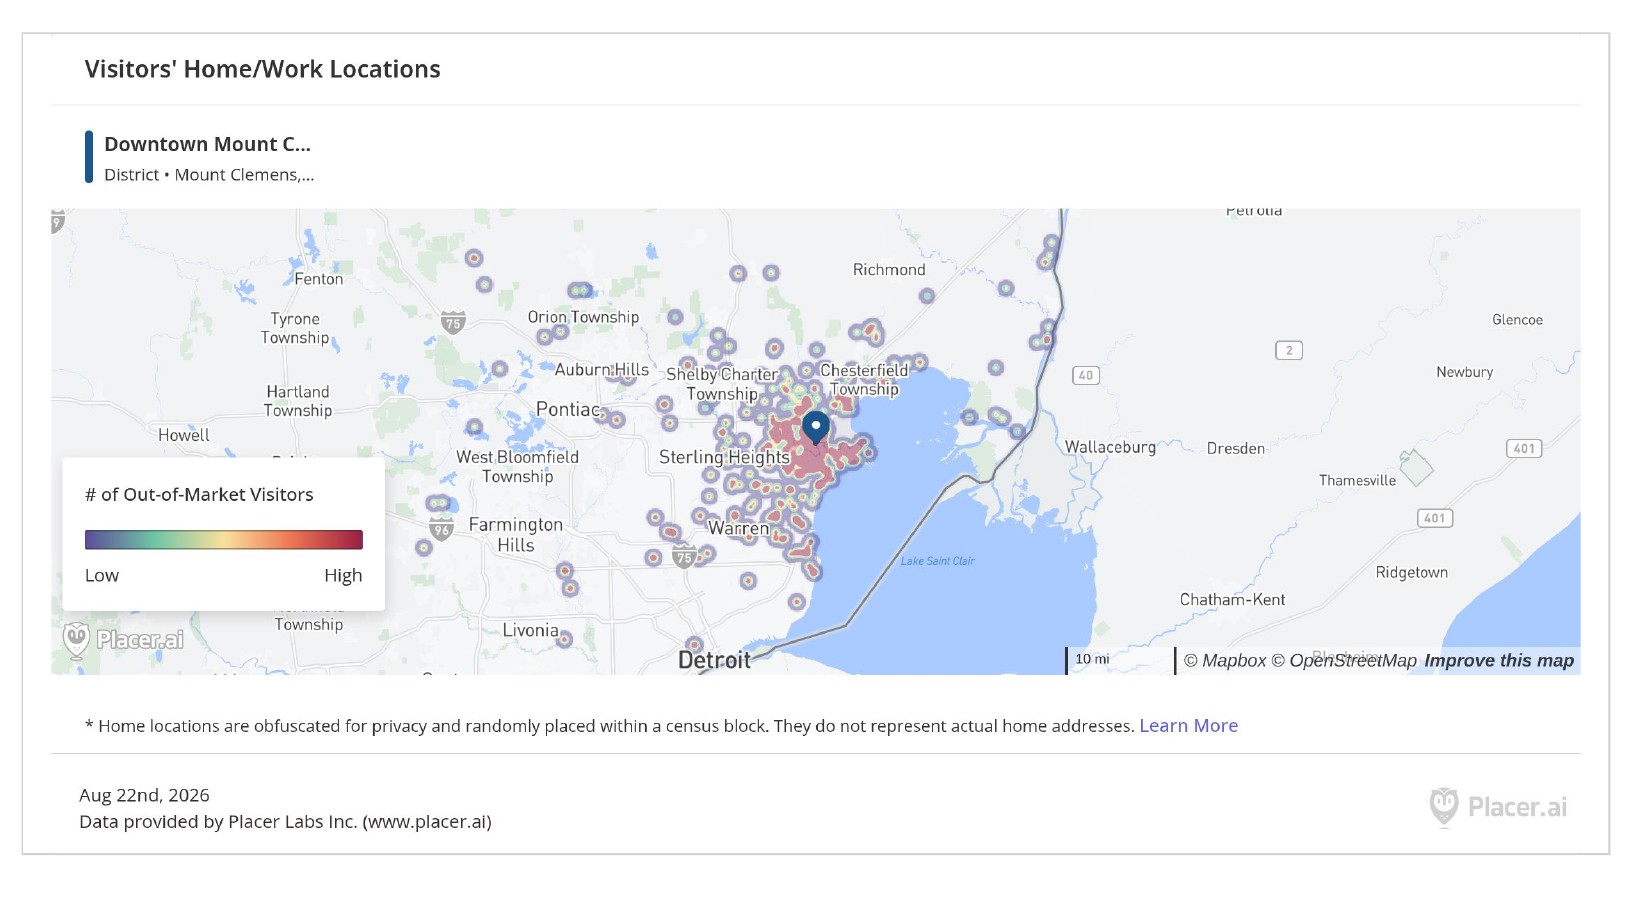Click the Fenton map label

(319, 279)
